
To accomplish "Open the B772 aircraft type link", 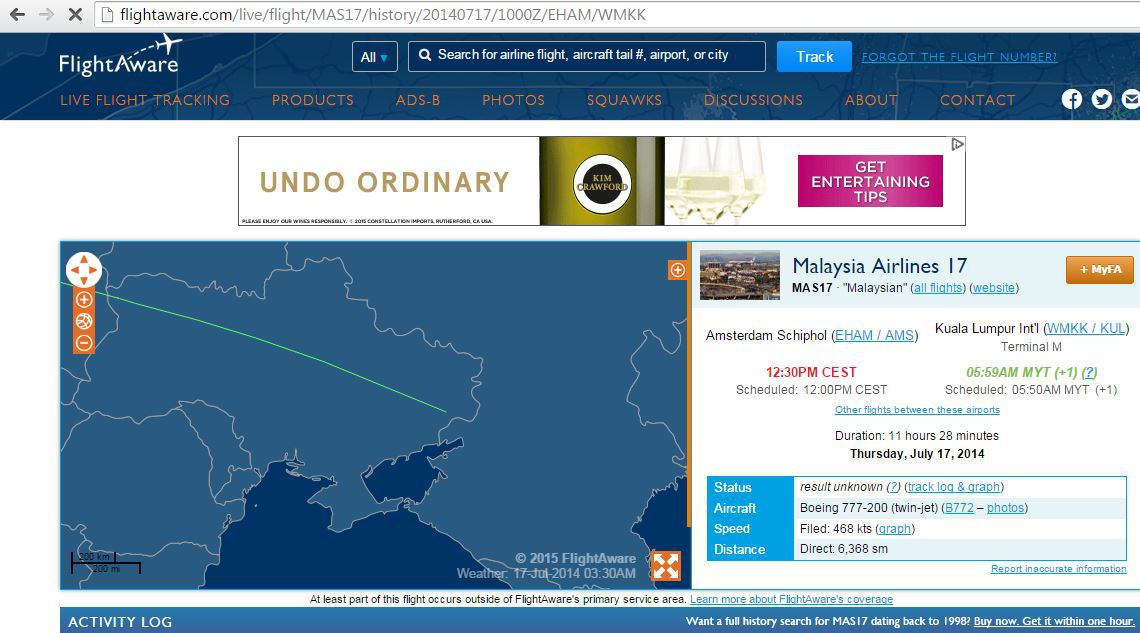I will point(958,508).
